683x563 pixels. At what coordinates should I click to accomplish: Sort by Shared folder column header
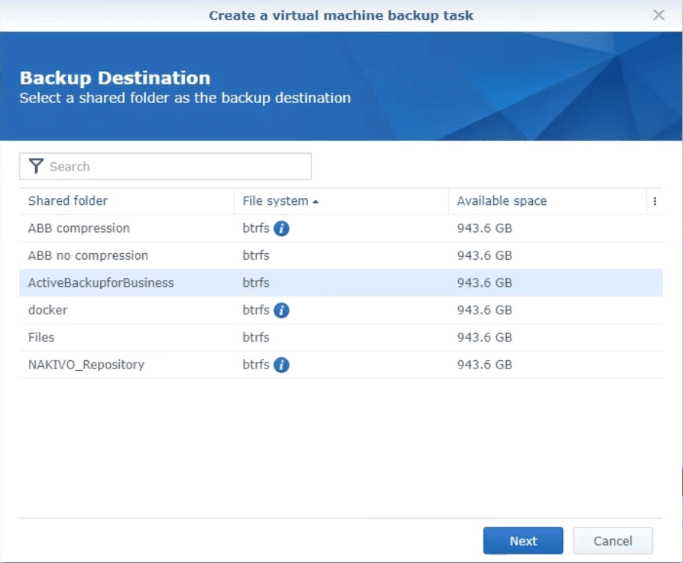68,201
